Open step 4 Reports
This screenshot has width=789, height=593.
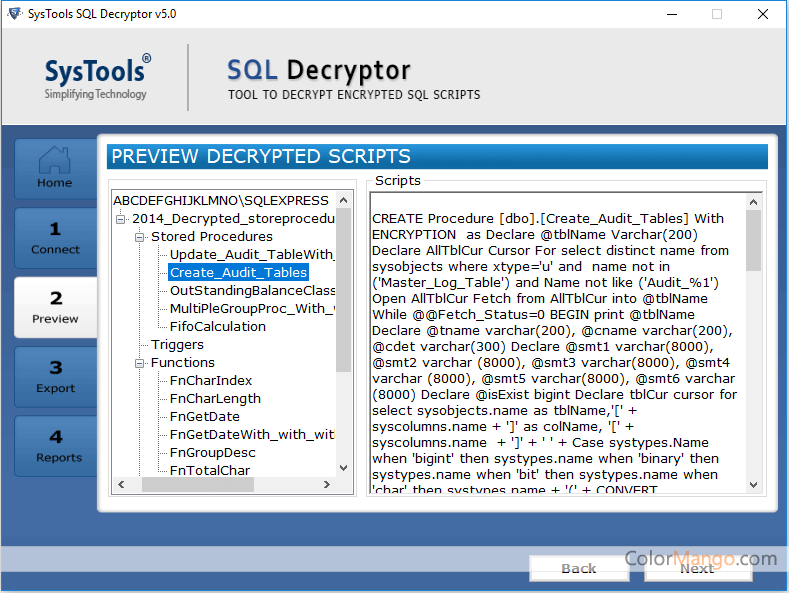click(55, 446)
